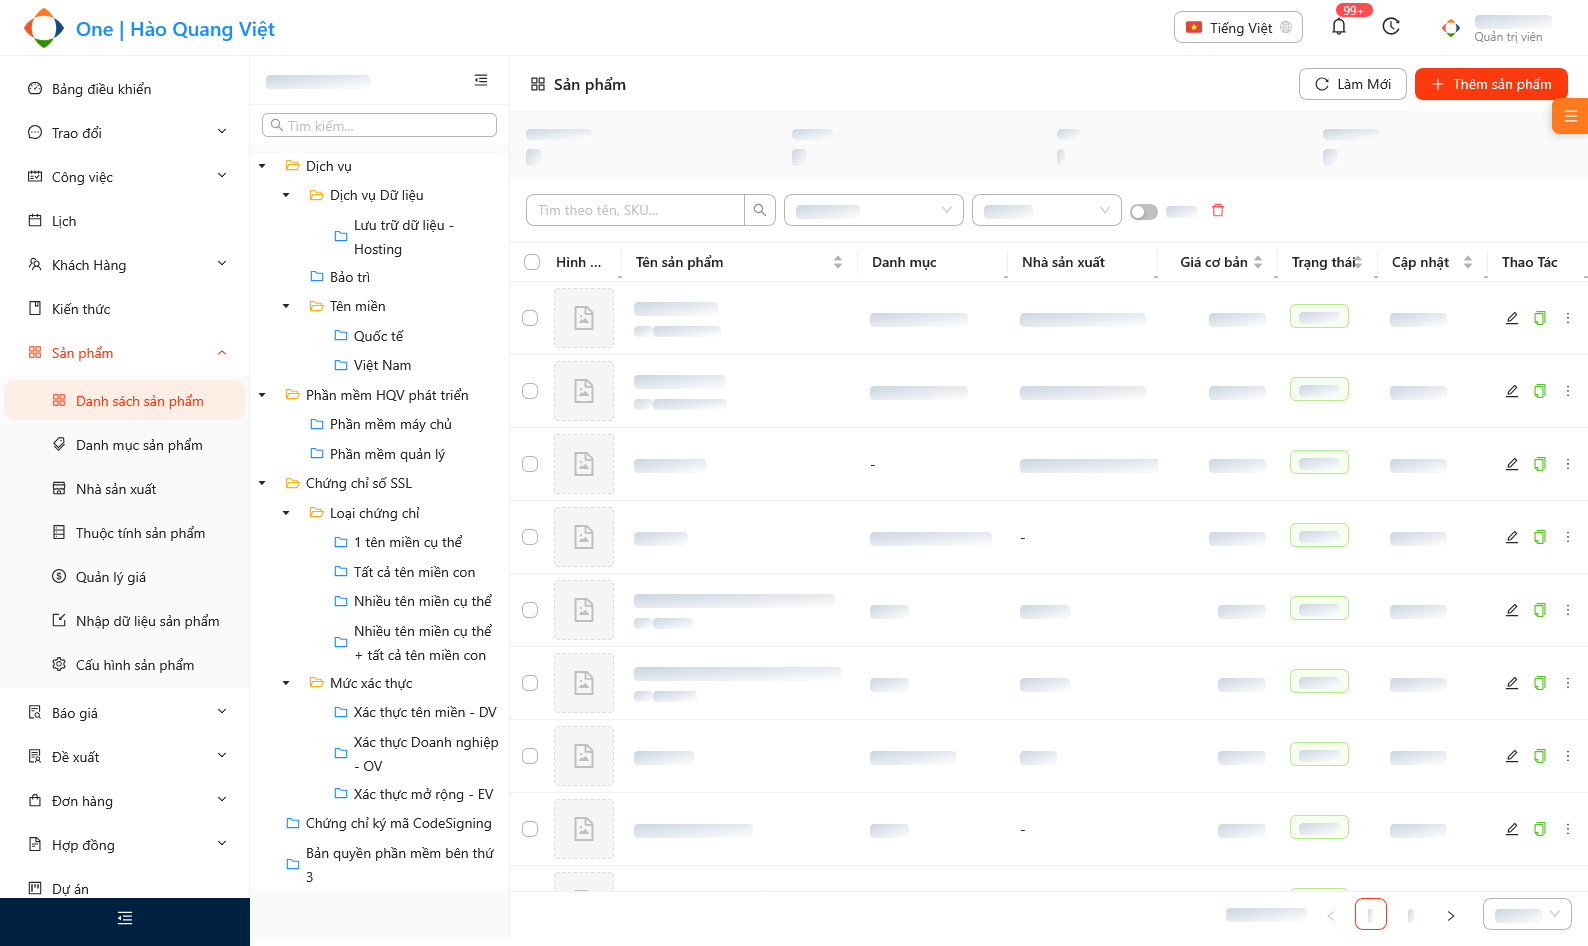Open Bảng điều khiển in sidebar
The height and width of the screenshot is (946, 1588).
pyautogui.click(x=126, y=88)
